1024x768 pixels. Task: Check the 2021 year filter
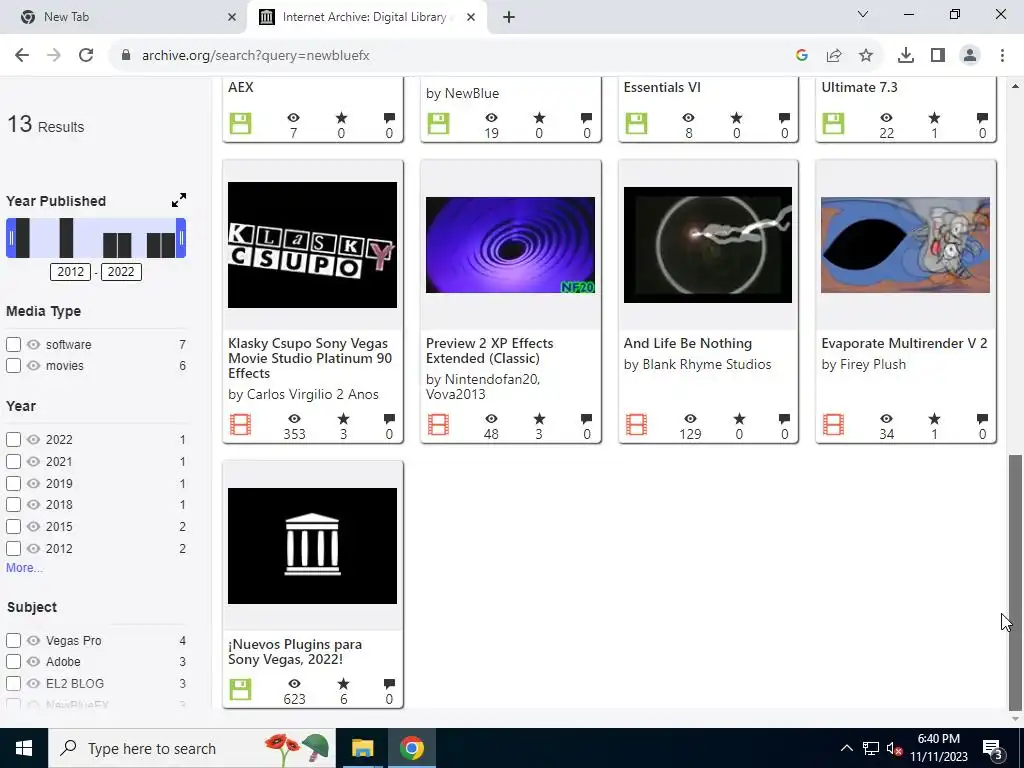[x=13, y=461]
